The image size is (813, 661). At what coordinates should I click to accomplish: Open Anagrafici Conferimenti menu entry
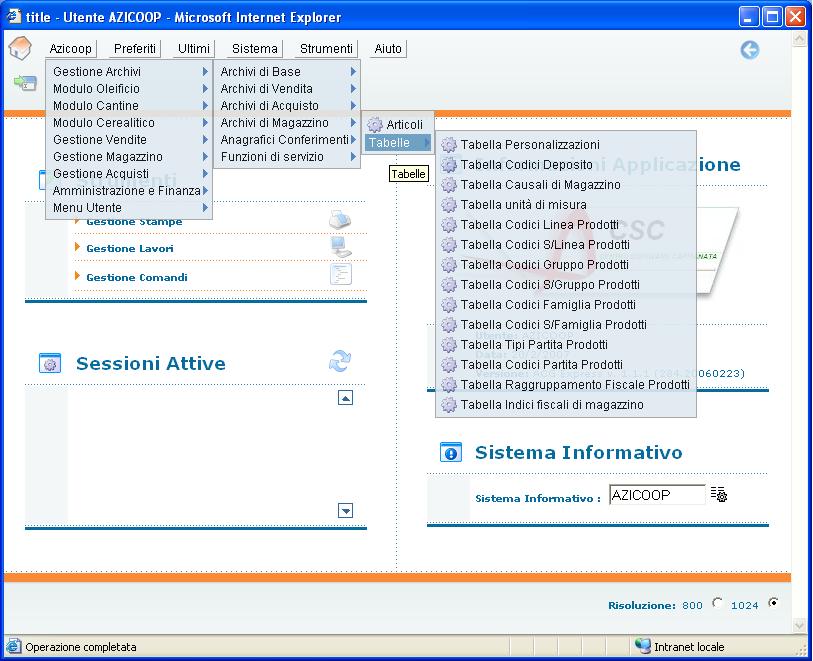[287, 140]
